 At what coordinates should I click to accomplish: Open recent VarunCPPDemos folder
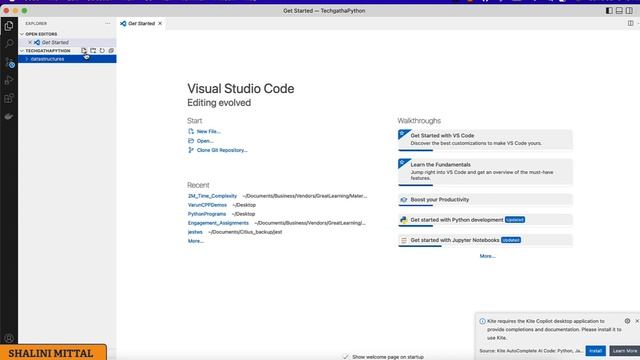point(207,205)
